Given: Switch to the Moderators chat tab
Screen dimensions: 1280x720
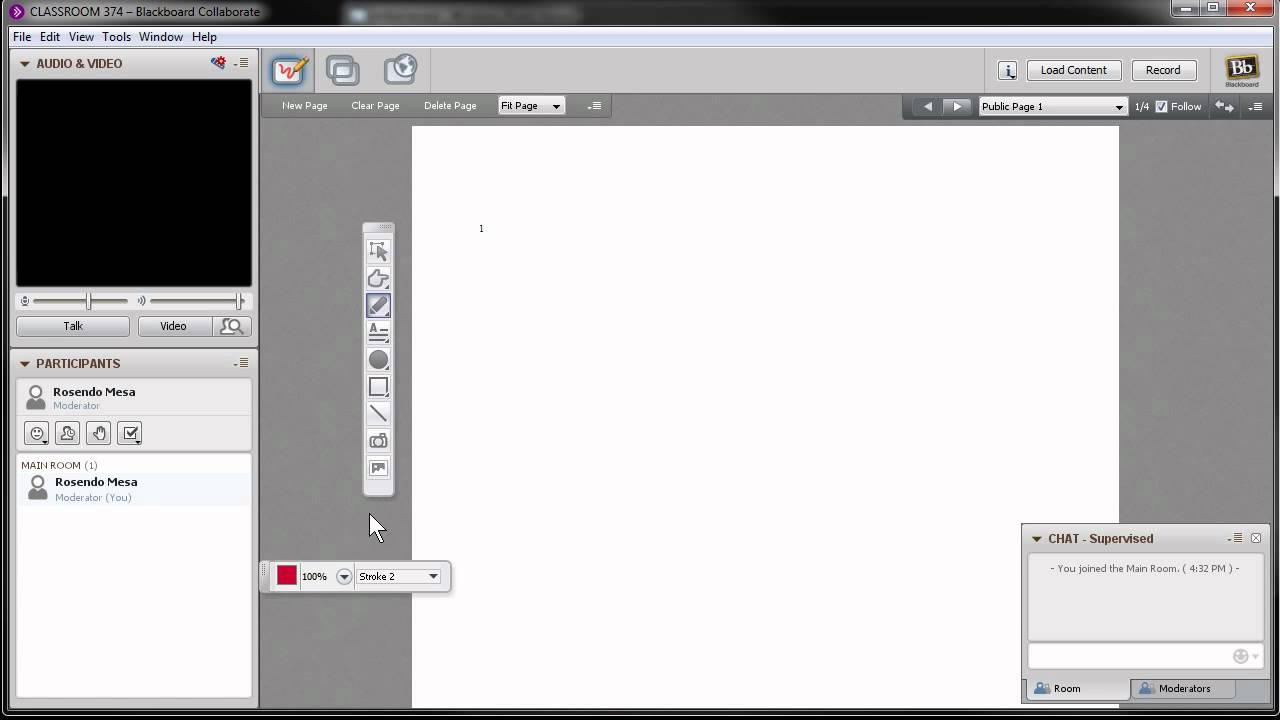Looking at the screenshot, I should [1183, 688].
